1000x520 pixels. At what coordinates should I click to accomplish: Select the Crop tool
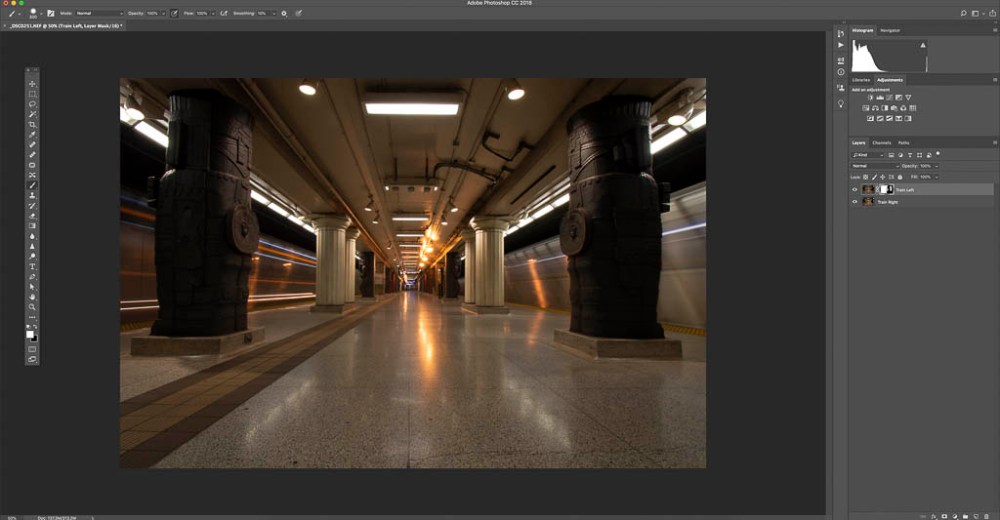pos(32,125)
